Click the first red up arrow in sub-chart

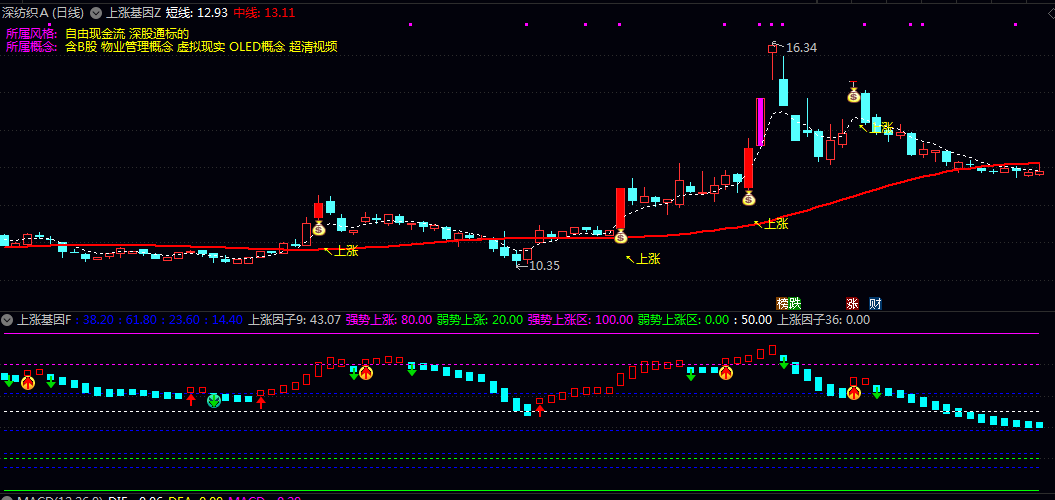click(191, 400)
